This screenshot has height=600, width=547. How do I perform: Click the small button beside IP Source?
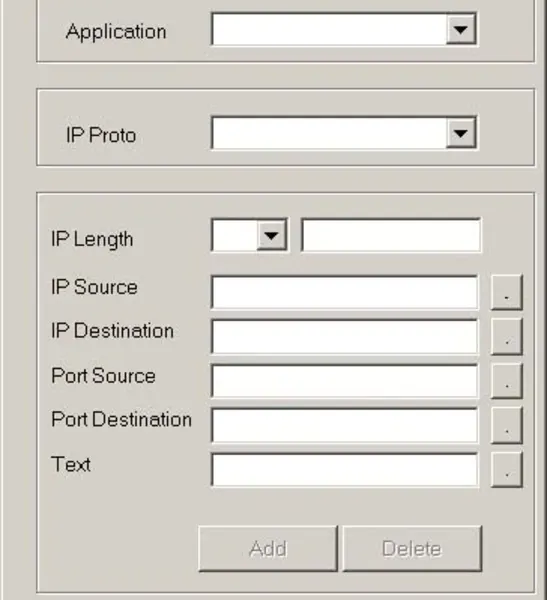pos(506,292)
